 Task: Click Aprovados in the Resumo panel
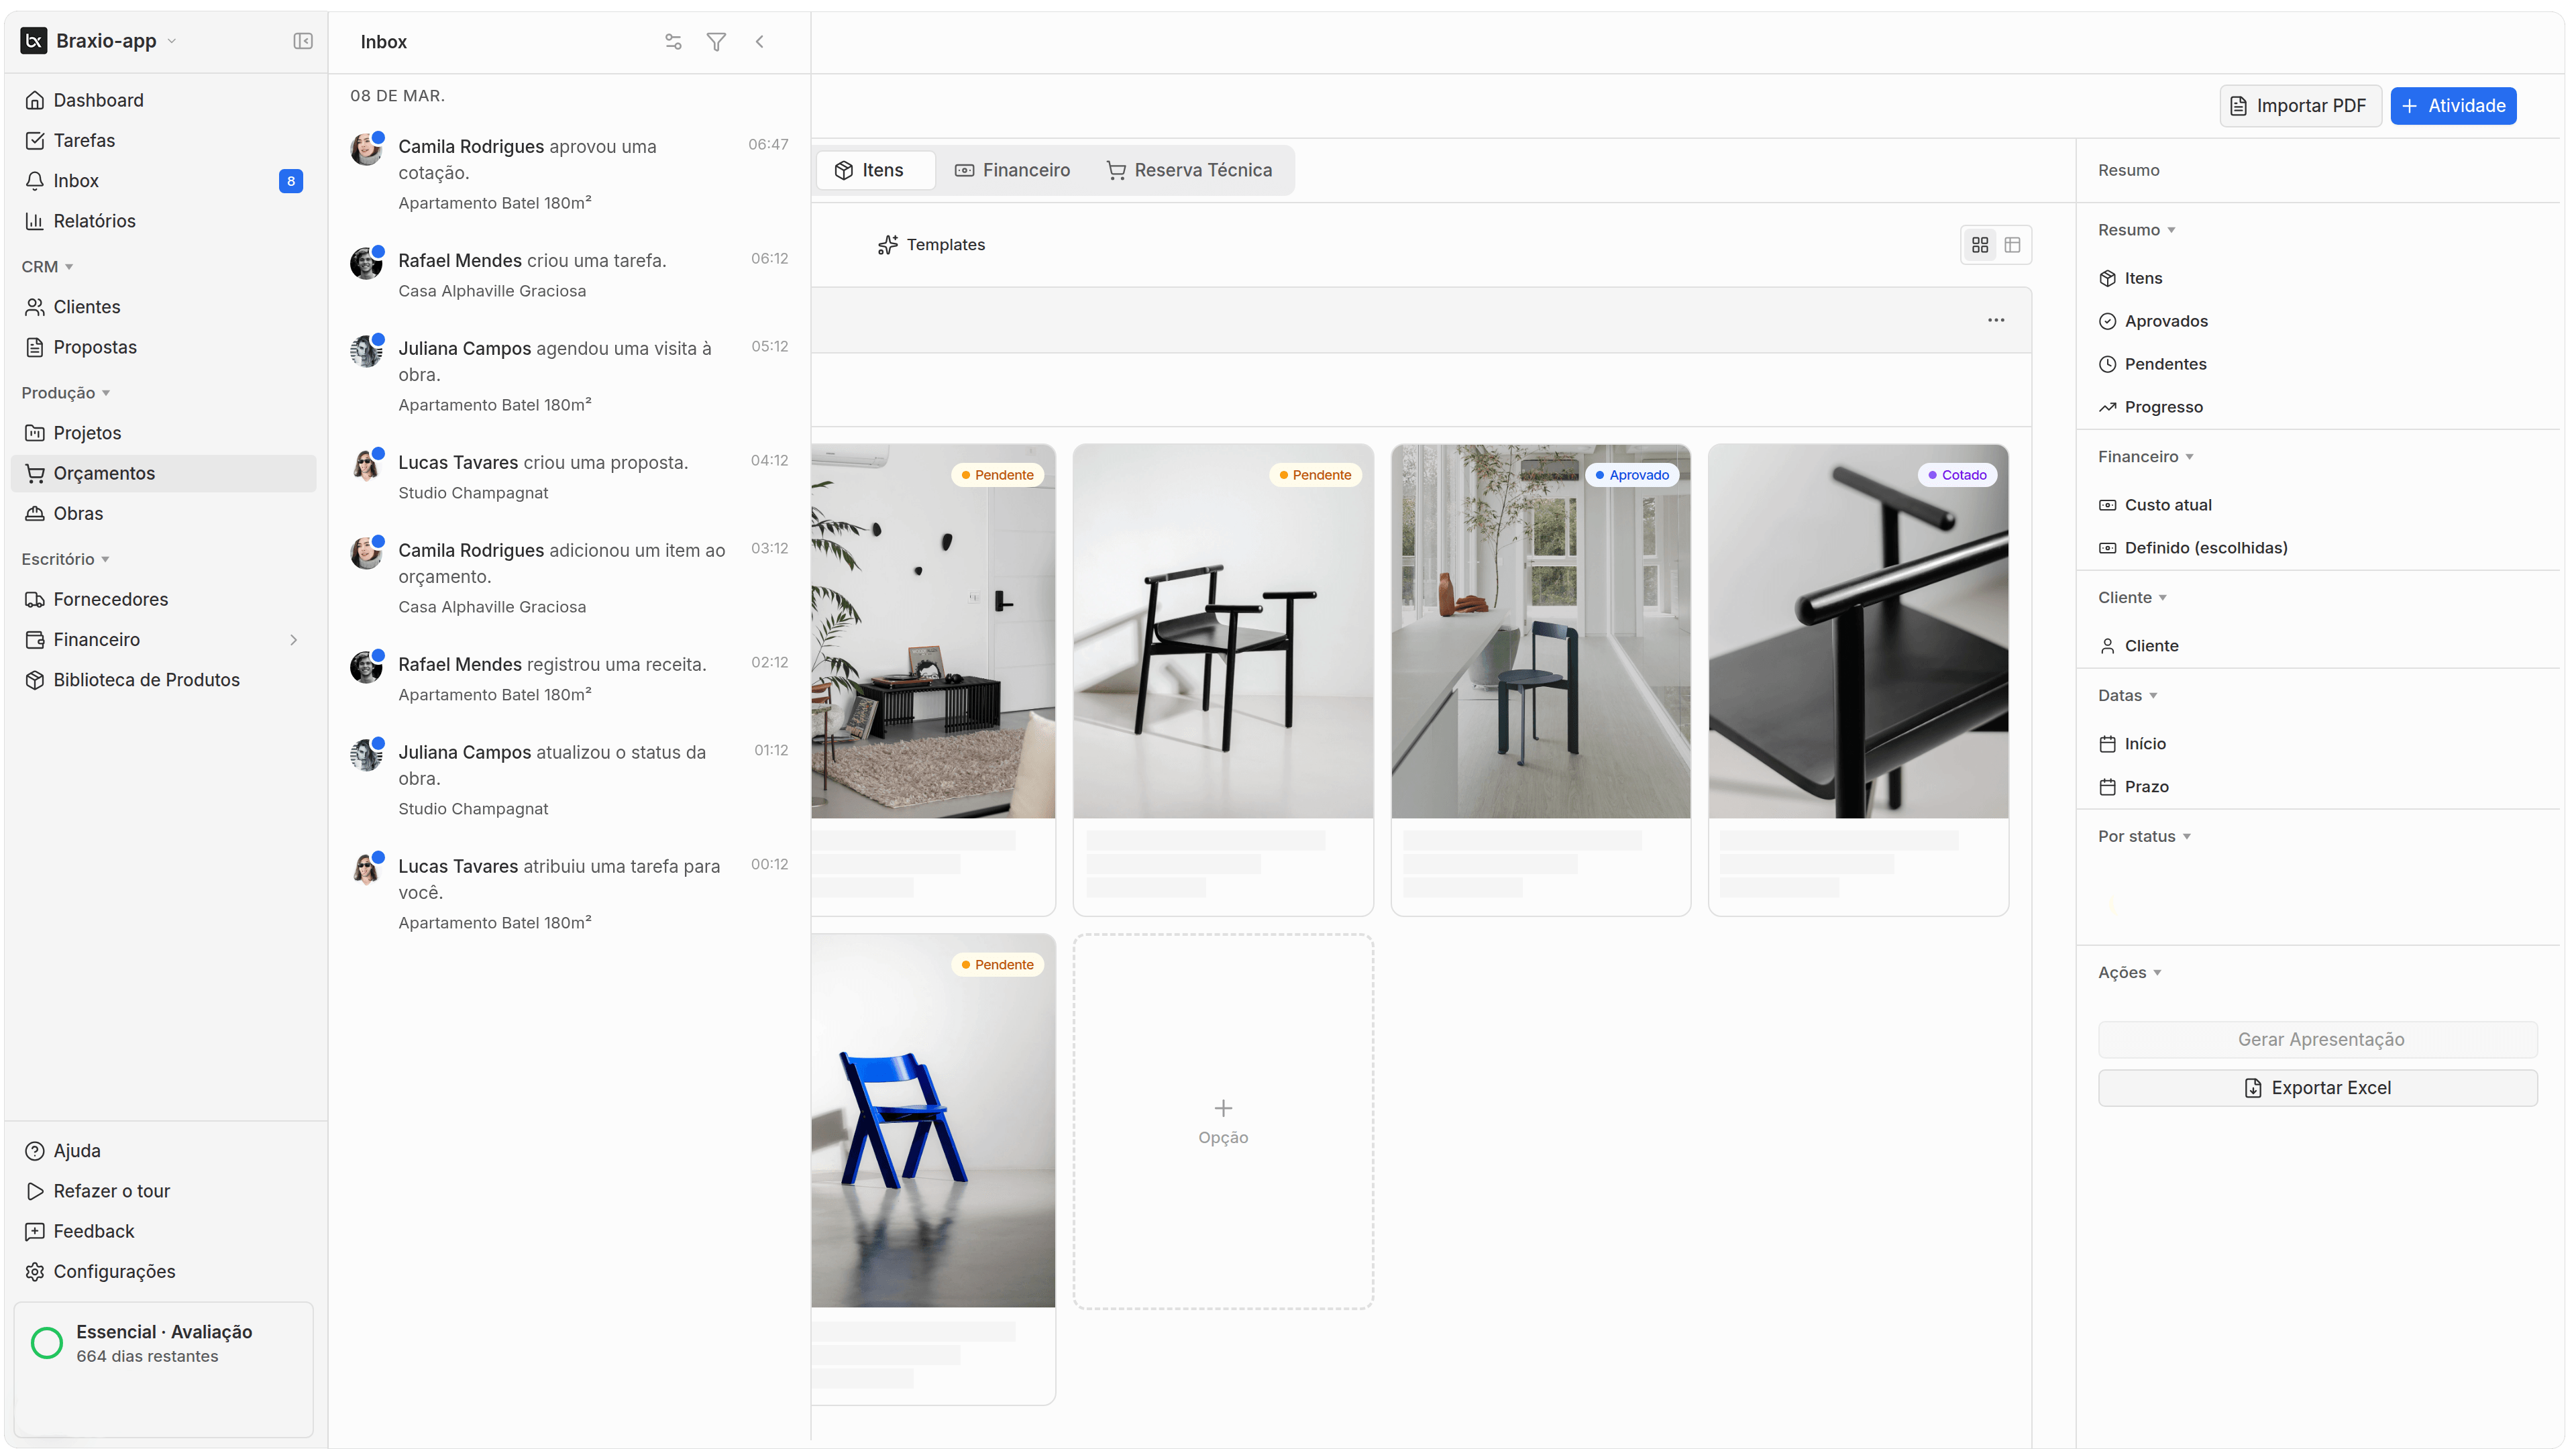(x=2153, y=321)
